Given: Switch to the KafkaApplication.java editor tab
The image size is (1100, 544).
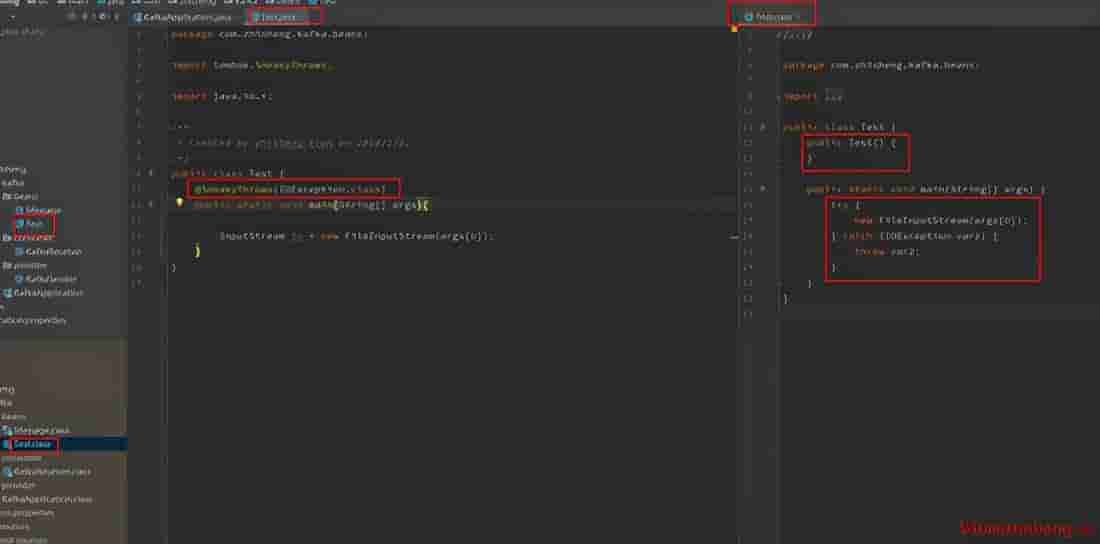Looking at the screenshot, I should (x=188, y=17).
